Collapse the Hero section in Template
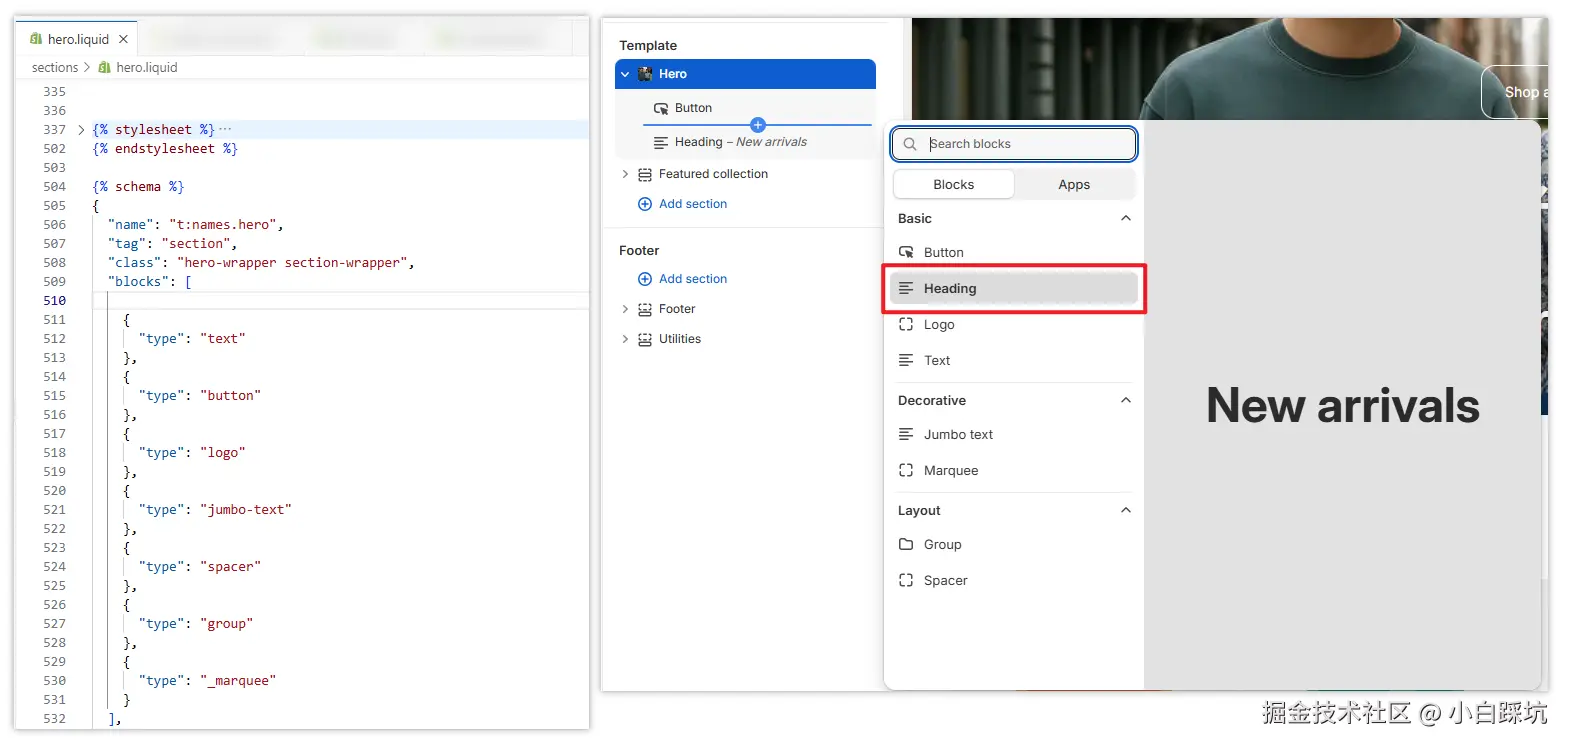 point(625,74)
